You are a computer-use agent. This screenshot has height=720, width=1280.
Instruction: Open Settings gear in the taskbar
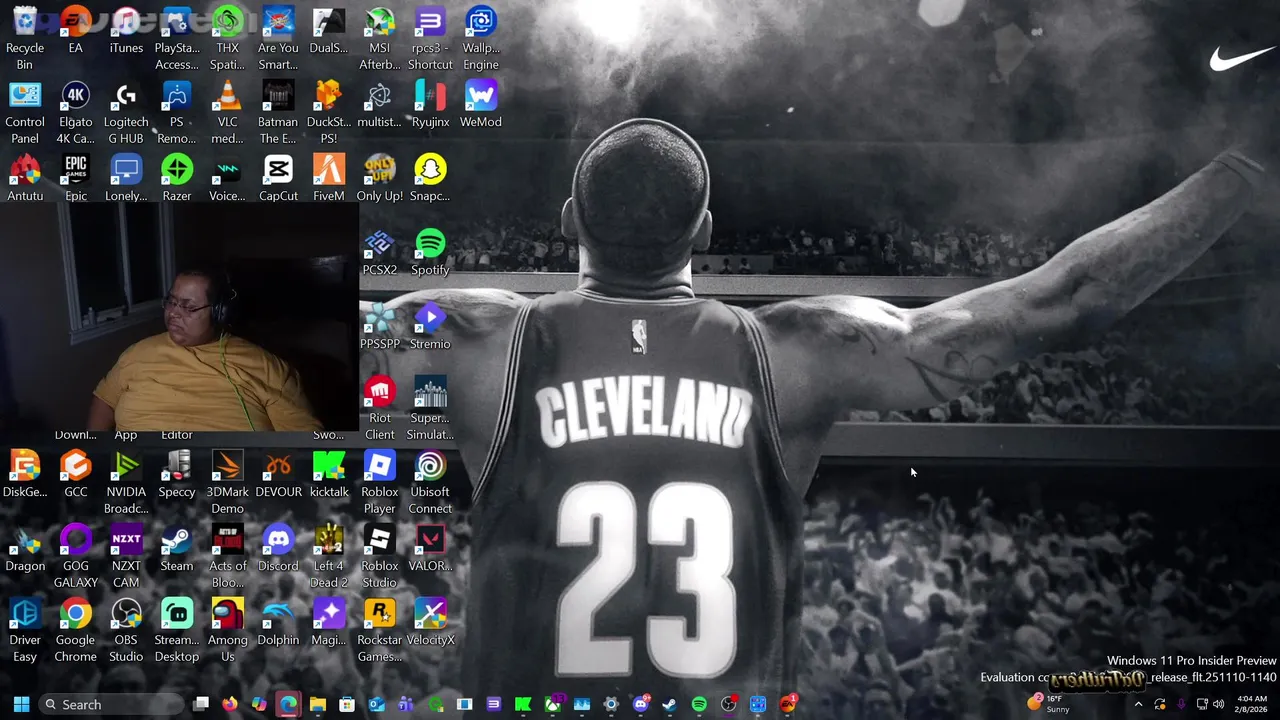[x=611, y=704]
